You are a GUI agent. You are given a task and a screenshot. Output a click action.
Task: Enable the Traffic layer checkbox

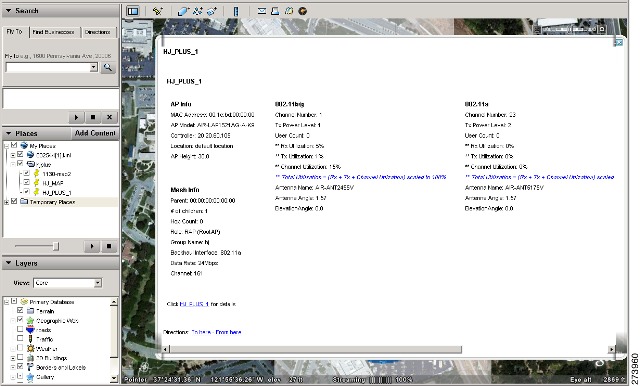tap(20, 338)
